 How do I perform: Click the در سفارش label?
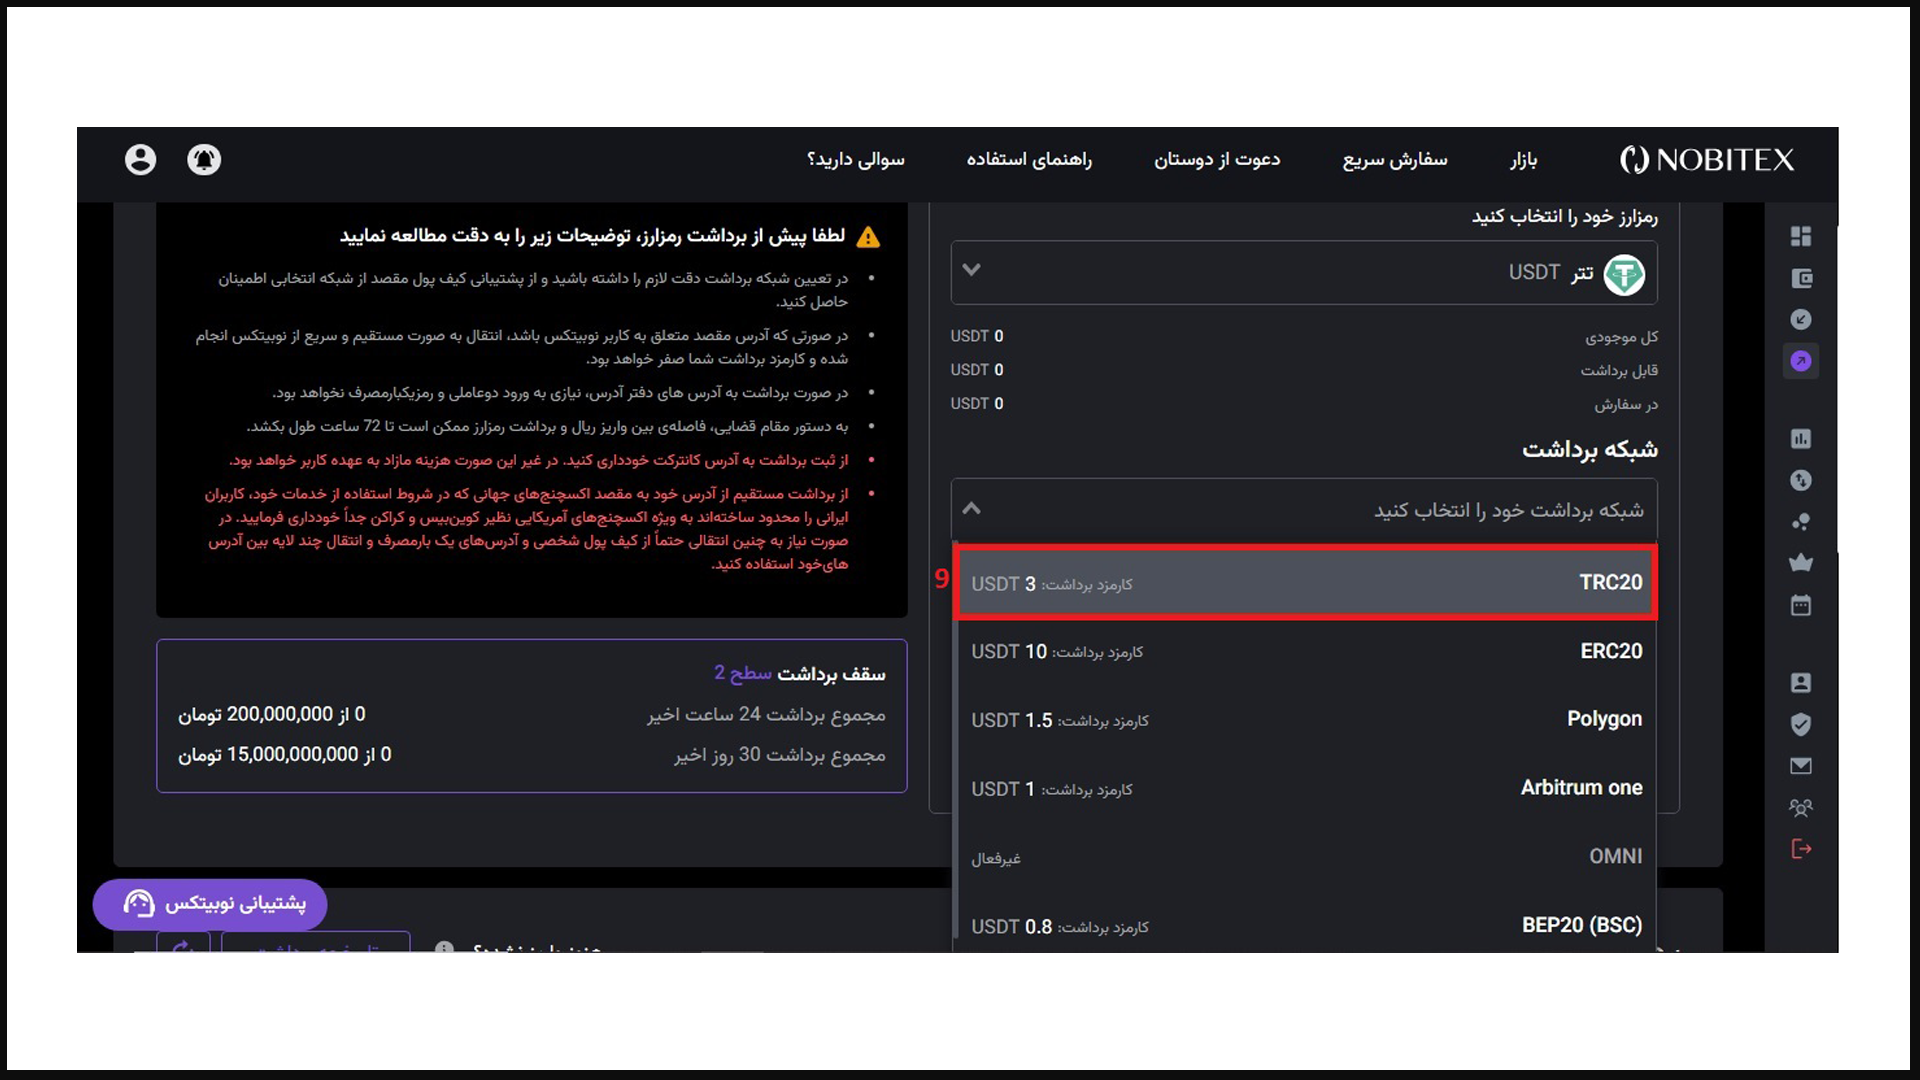[1626, 405]
